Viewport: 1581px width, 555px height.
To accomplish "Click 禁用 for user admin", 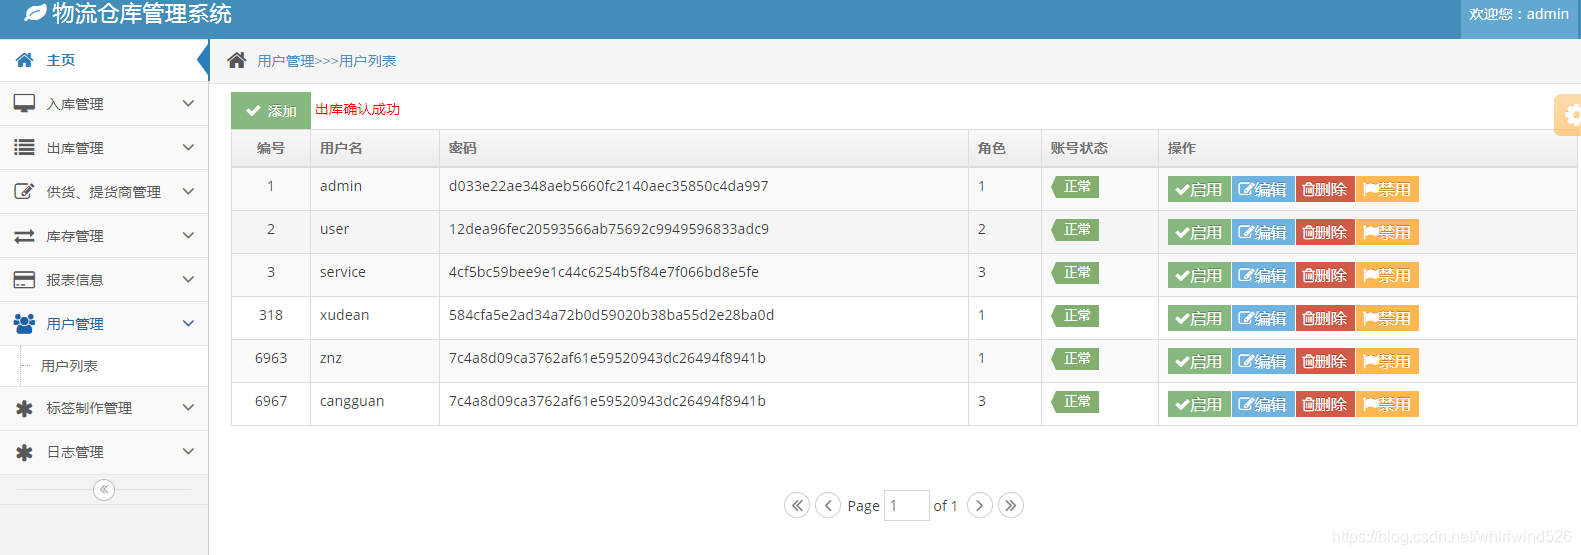I will click(1387, 189).
